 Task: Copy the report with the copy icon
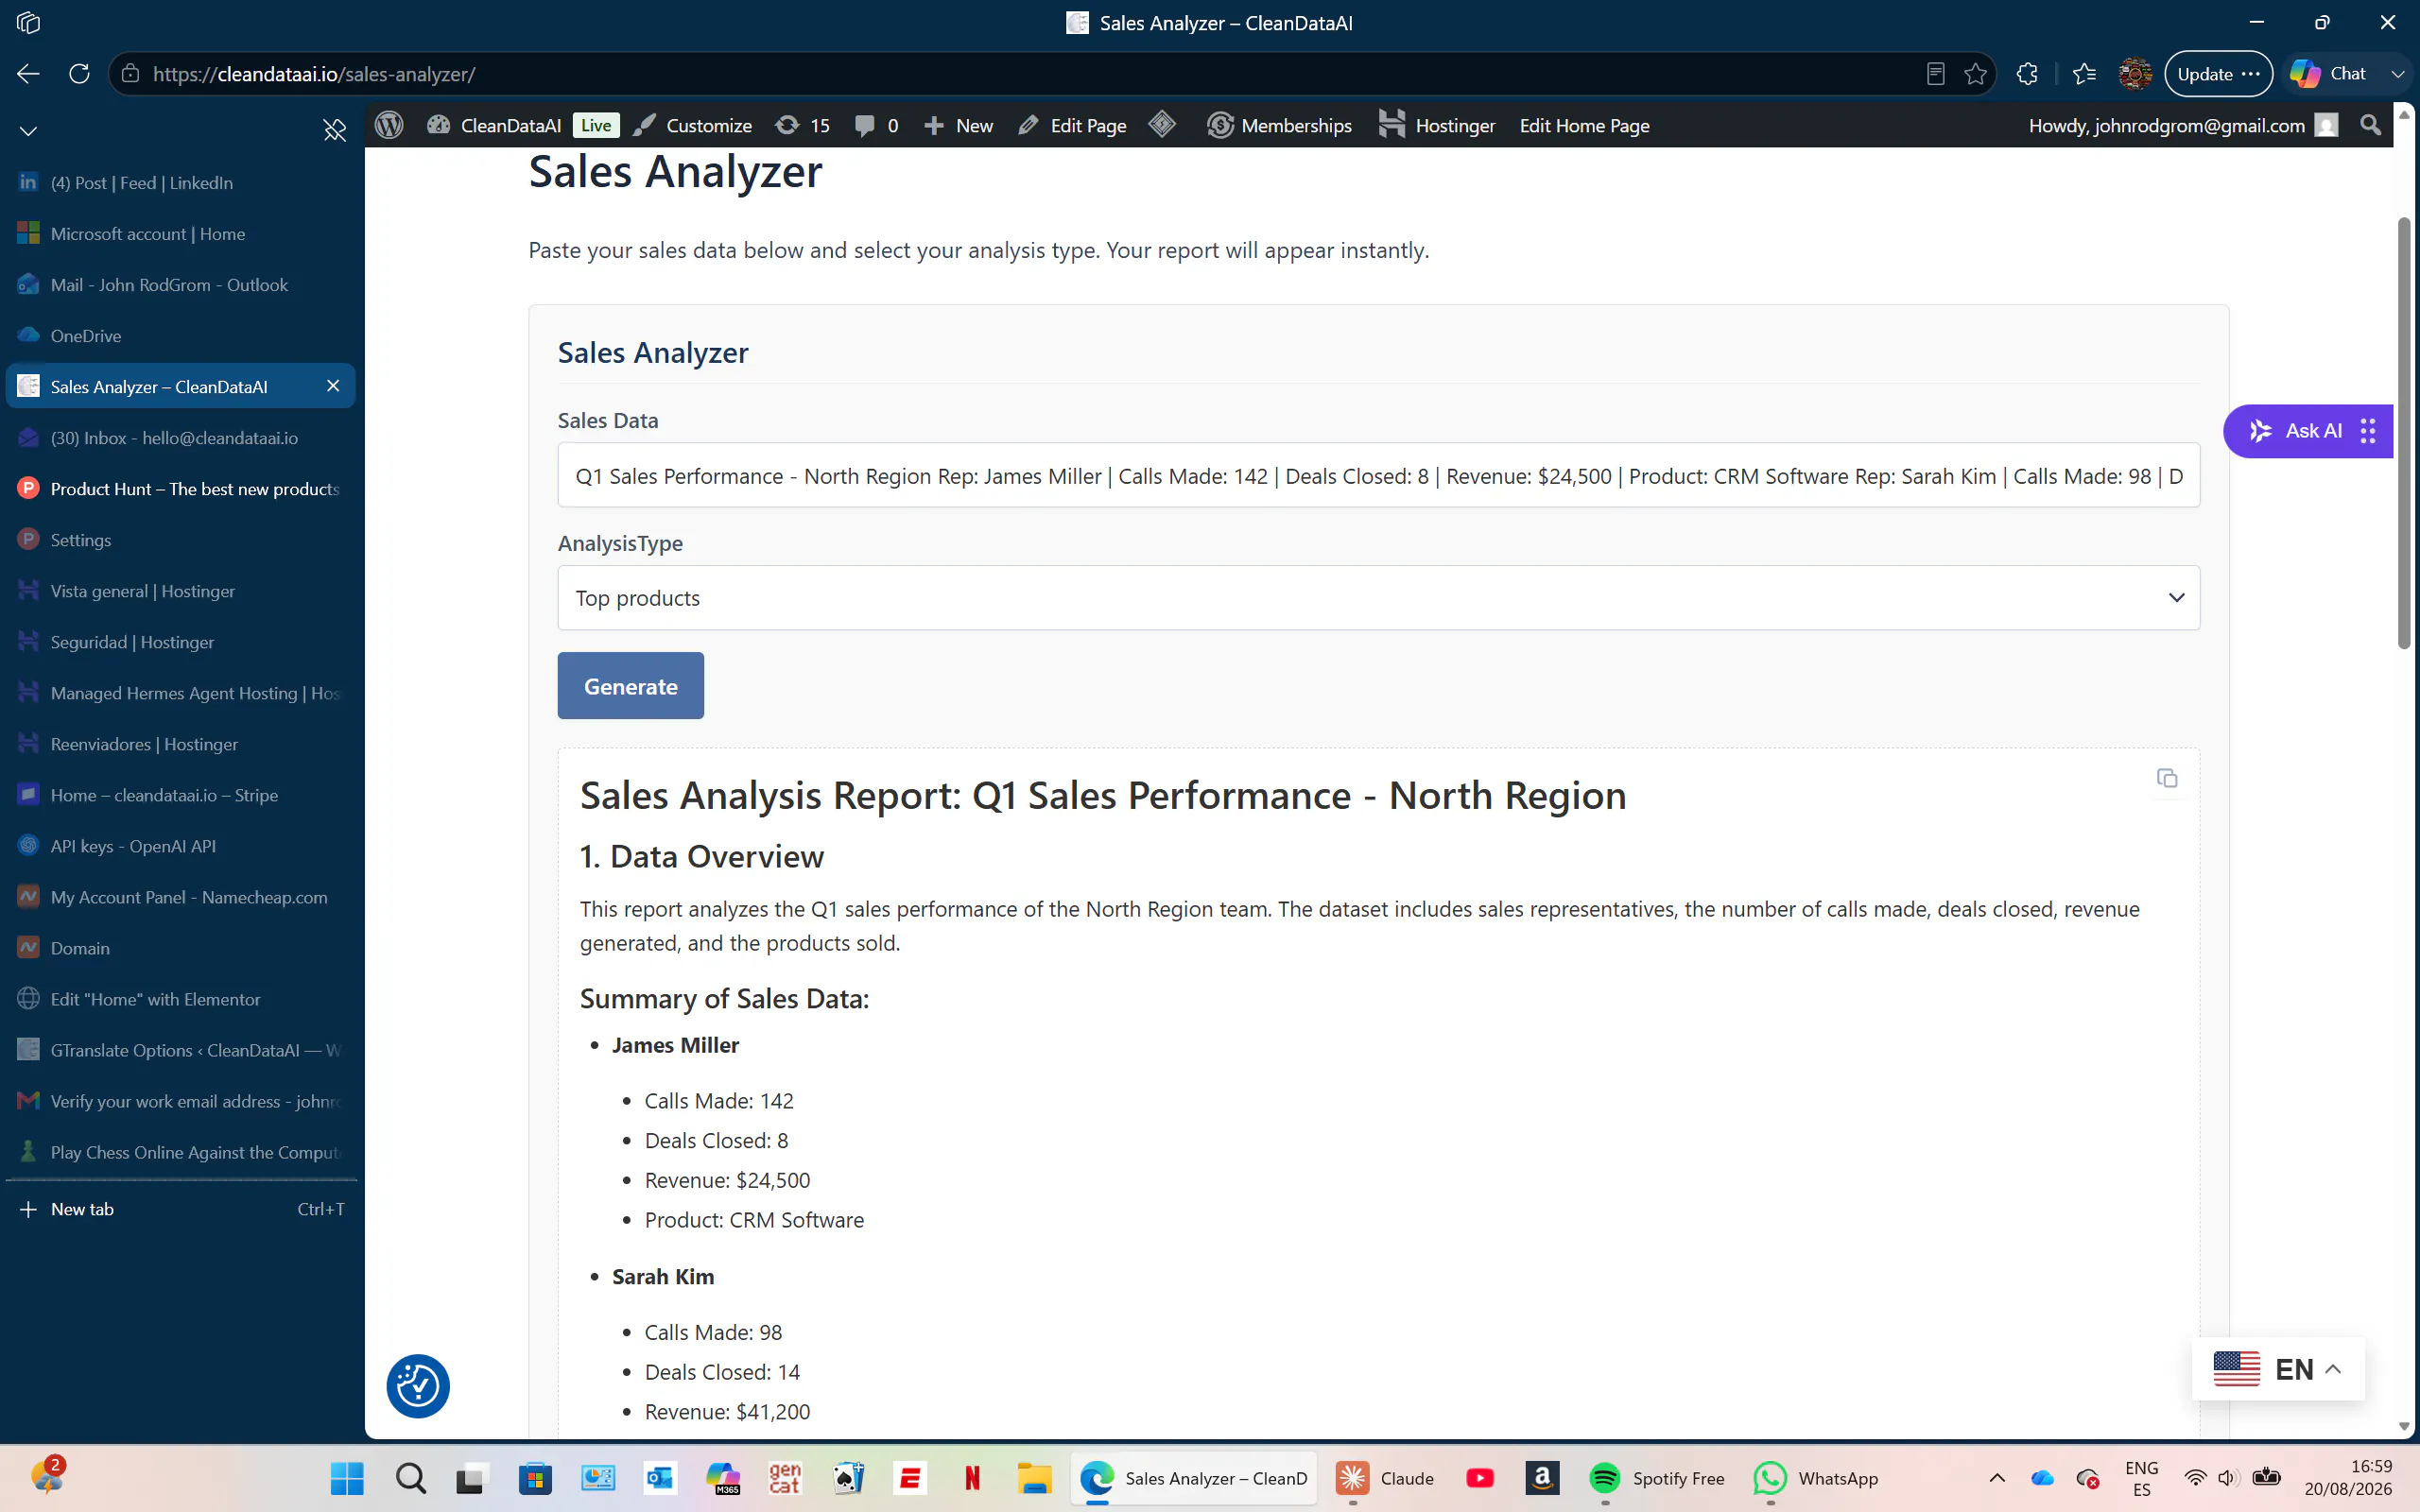[2167, 778]
